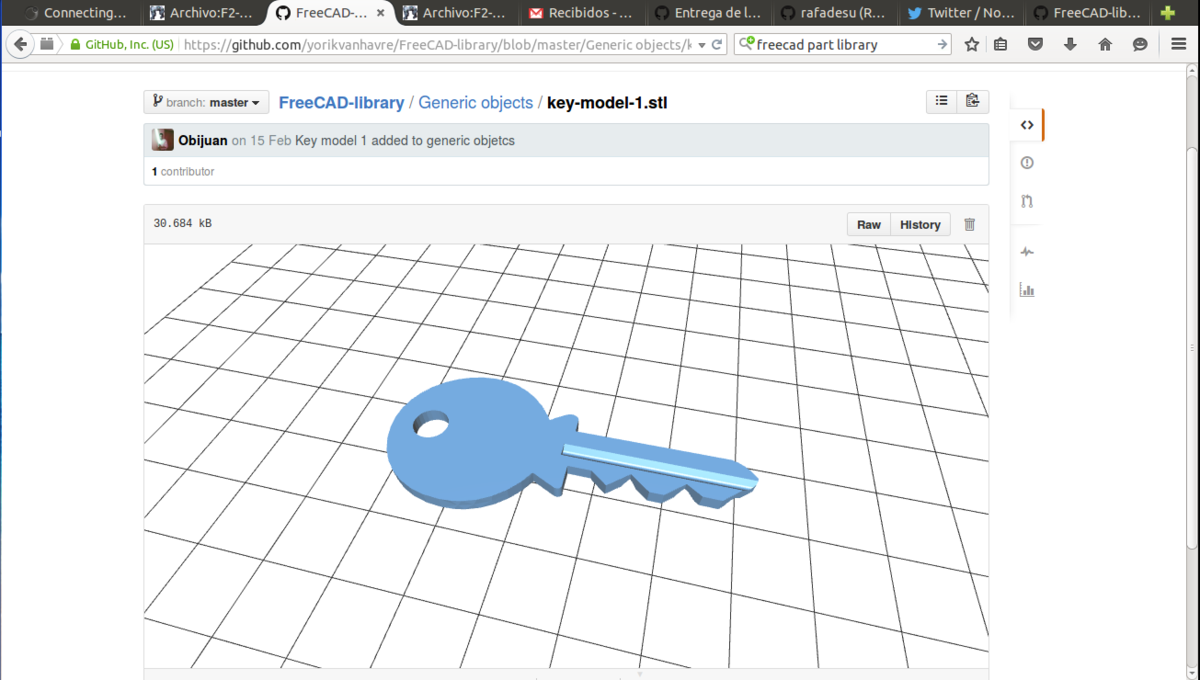Click the green padlock site identity icon
The height and width of the screenshot is (680, 1200).
tap(75, 45)
